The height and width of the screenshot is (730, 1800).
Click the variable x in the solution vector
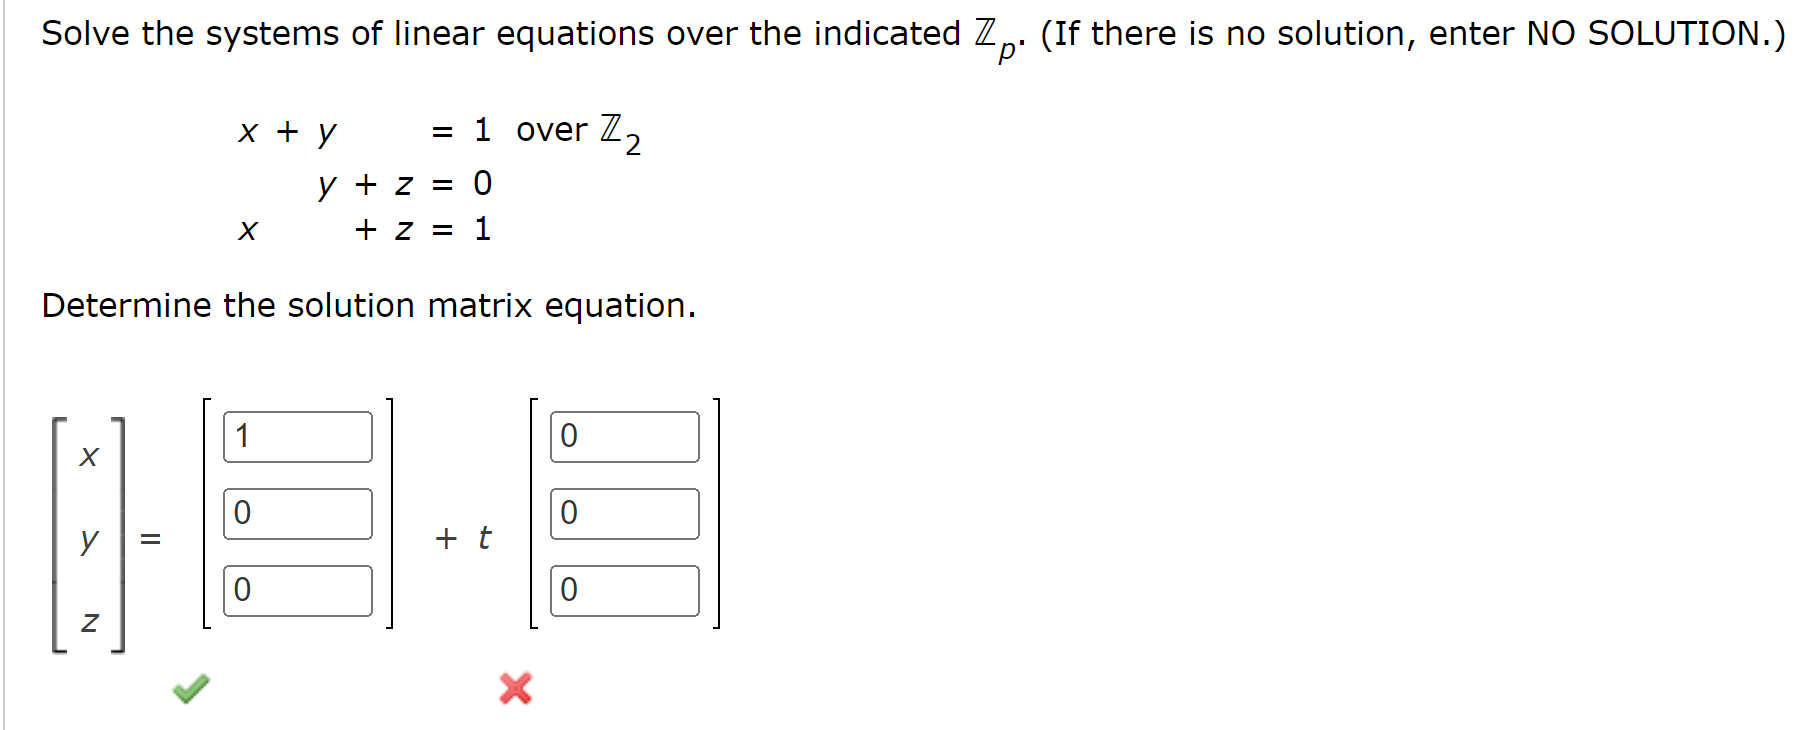pyautogui.click(x=88, y=456)
